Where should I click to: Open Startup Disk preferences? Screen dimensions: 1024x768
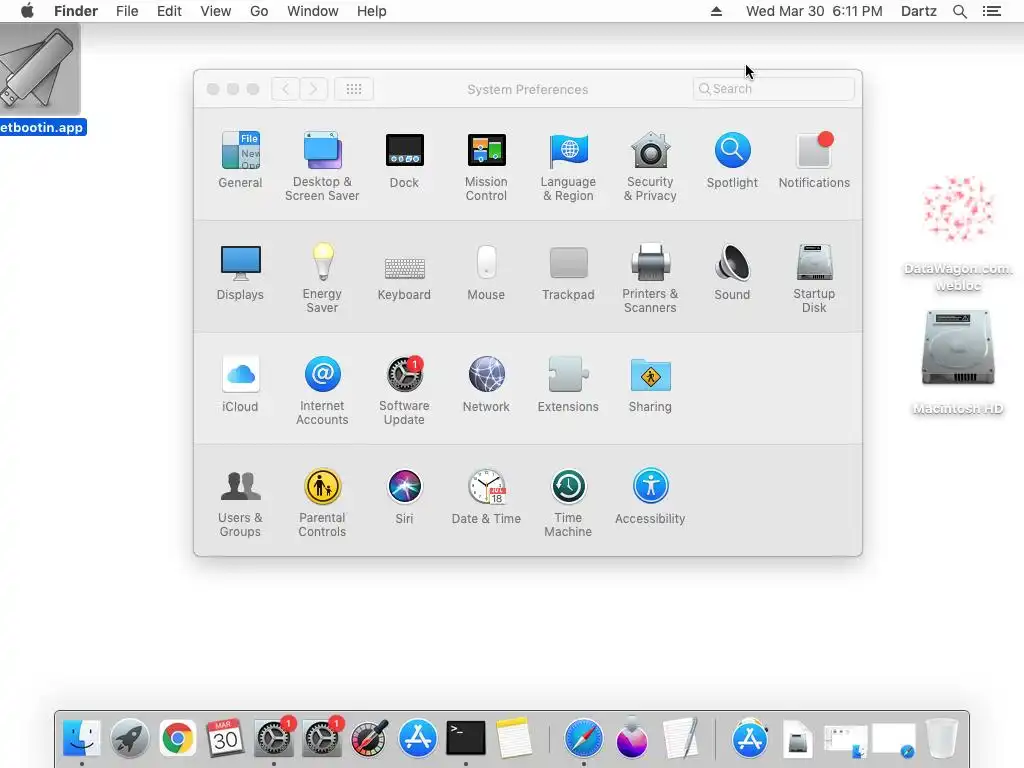(814, 278)
